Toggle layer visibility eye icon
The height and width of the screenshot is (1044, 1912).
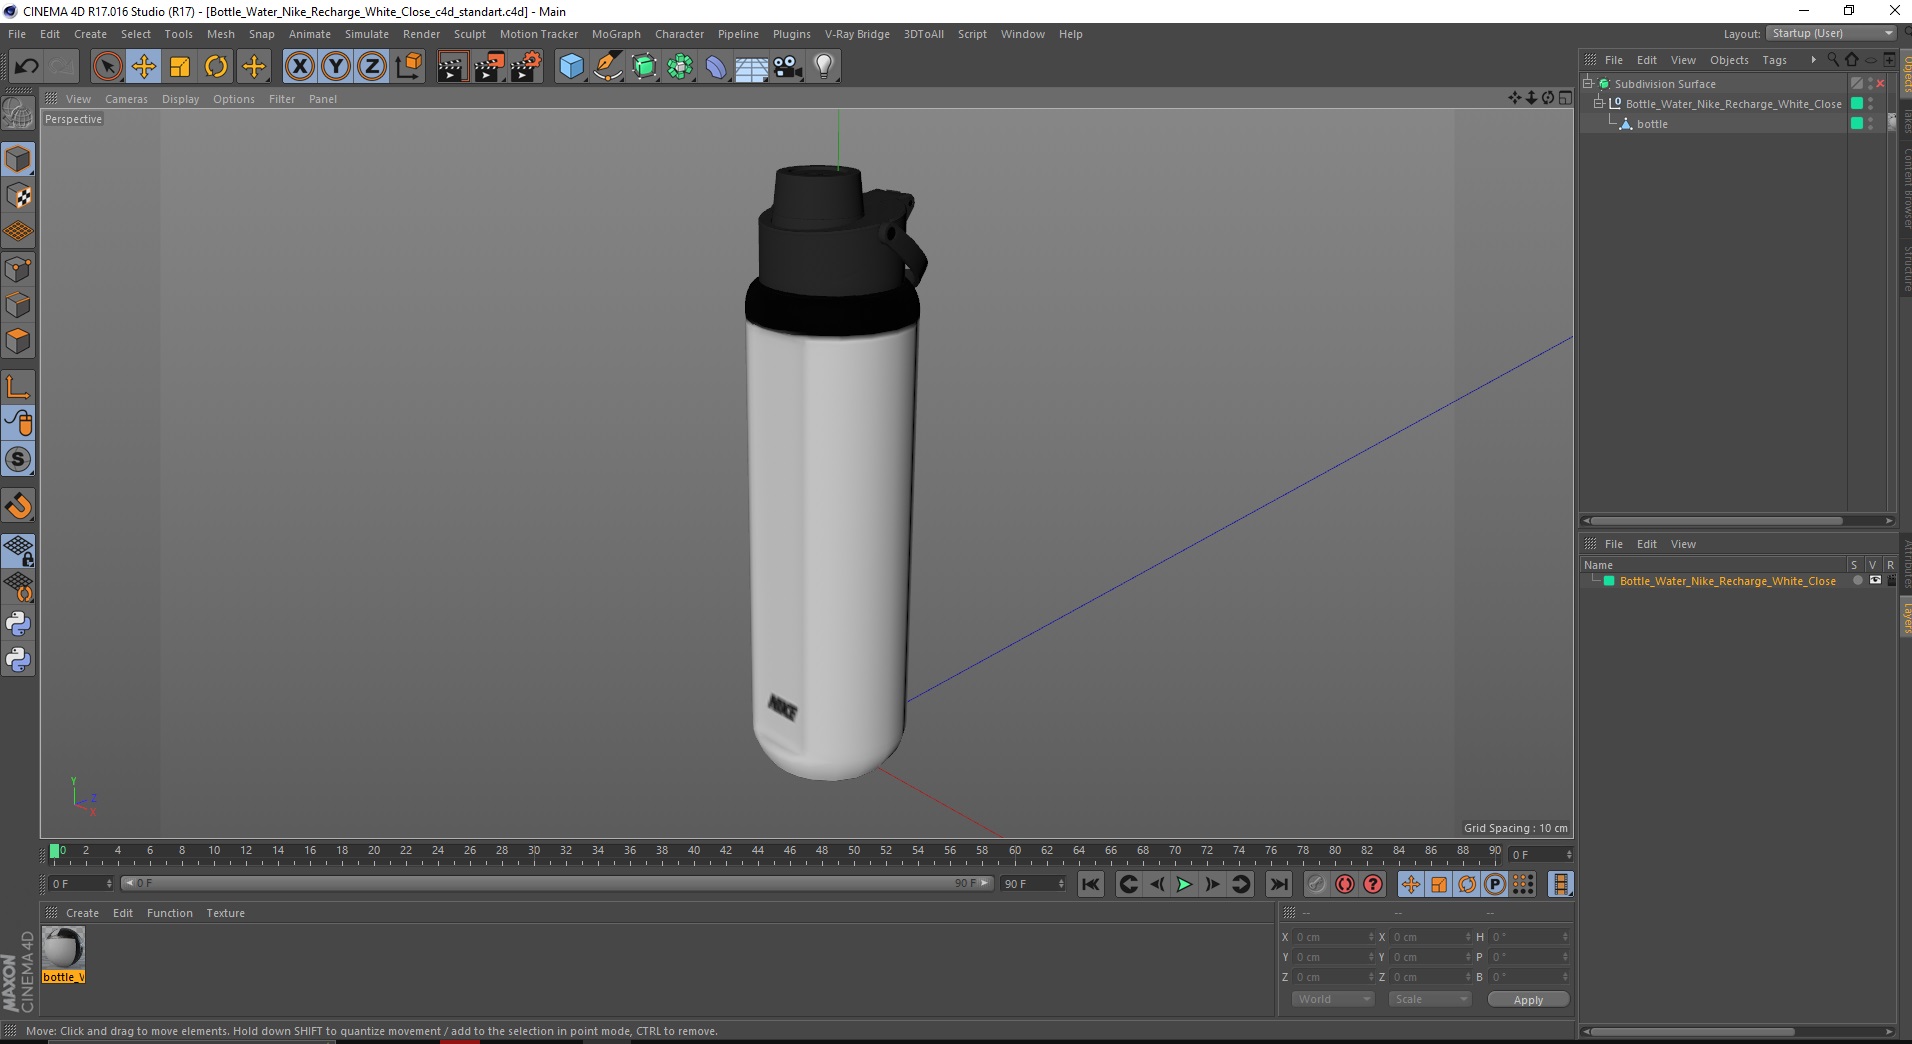pyautogui.click(x=1875, y=581)
